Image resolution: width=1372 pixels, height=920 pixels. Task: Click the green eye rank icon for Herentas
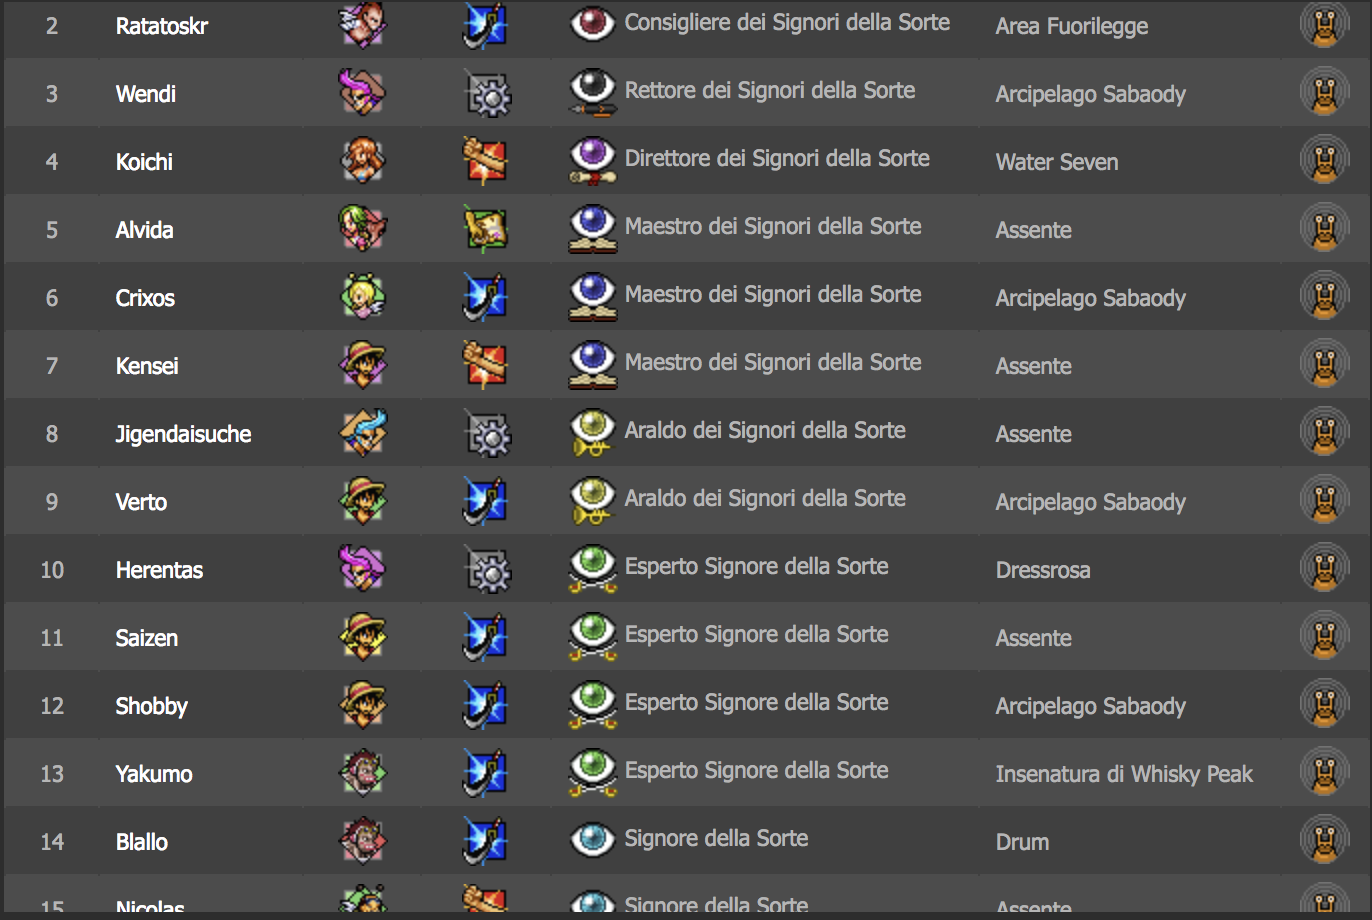click(592, 569)
